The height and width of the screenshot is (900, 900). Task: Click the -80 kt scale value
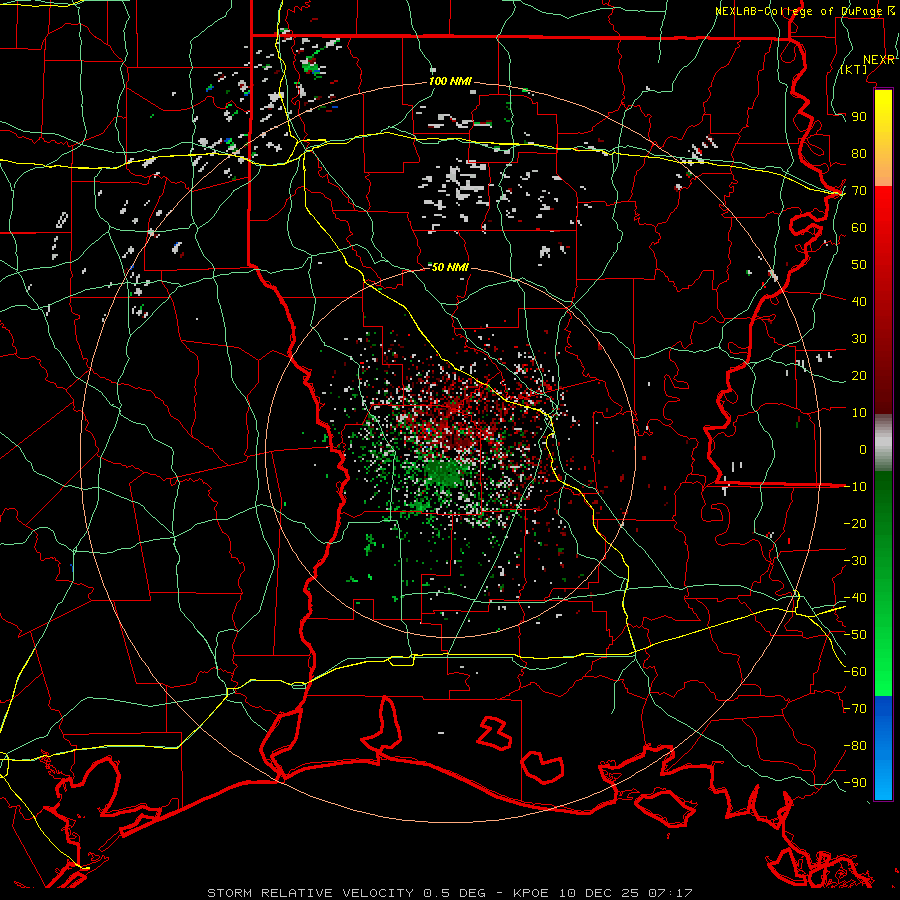(x=855, y=746)
